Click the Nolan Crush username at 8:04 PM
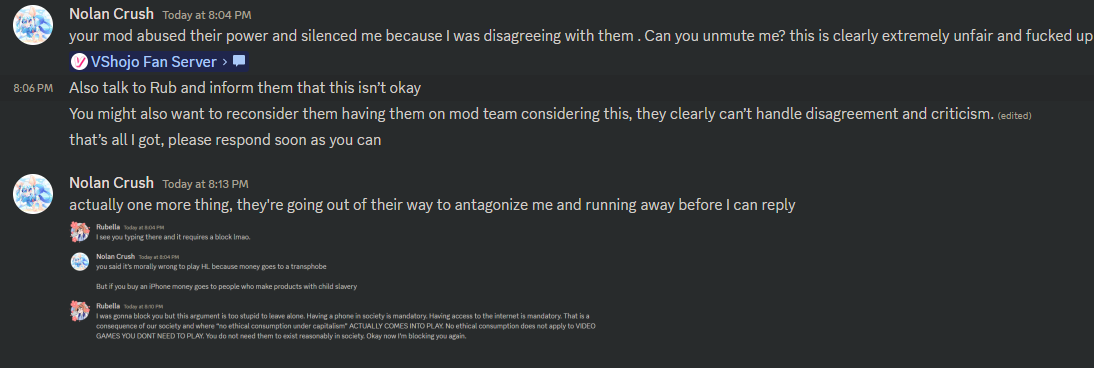Viewport: 1094px width, 368px height. point(112,14)
